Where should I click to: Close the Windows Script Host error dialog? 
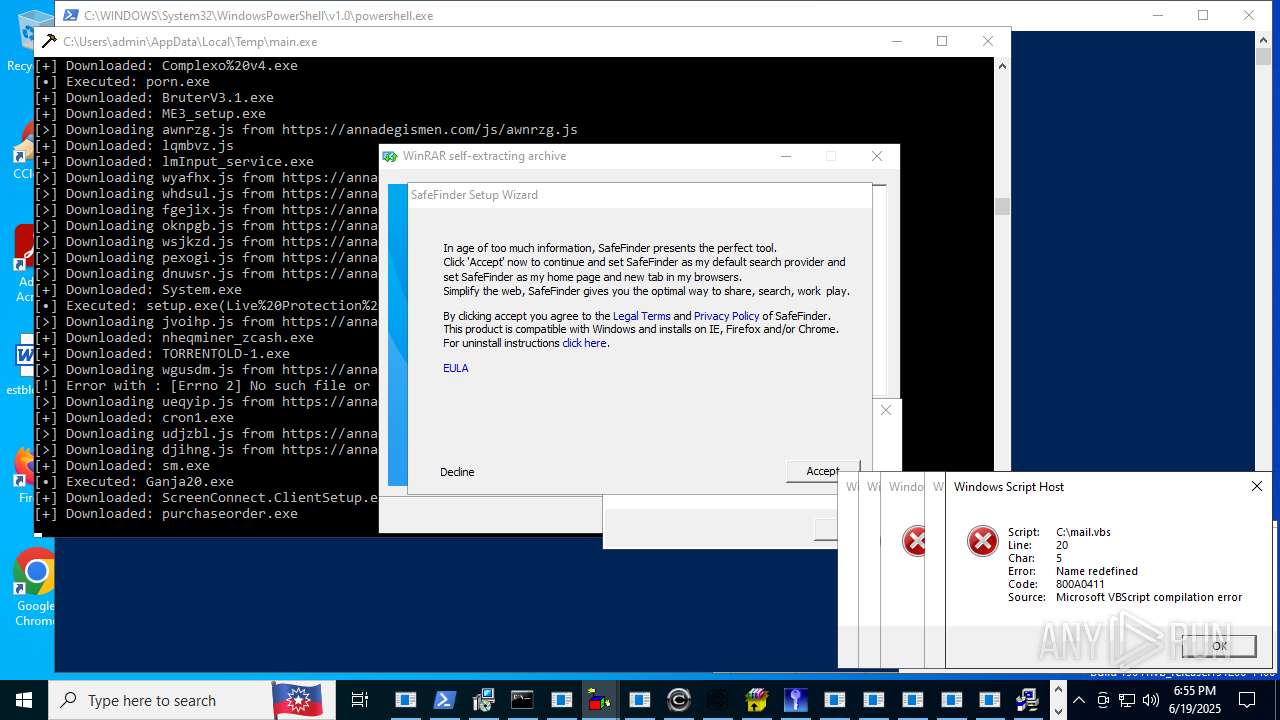click(1257, 486)
